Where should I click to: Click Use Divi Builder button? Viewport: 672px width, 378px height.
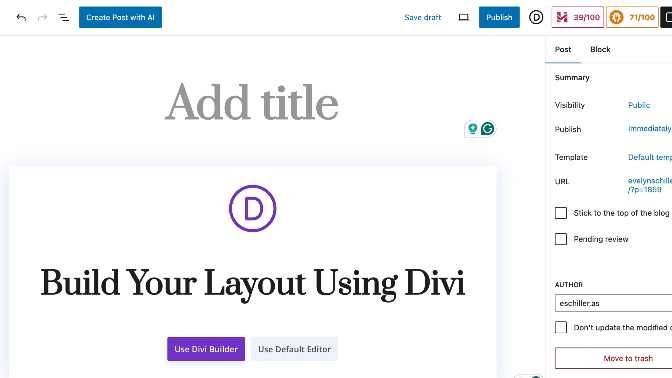tap(206, 349)
